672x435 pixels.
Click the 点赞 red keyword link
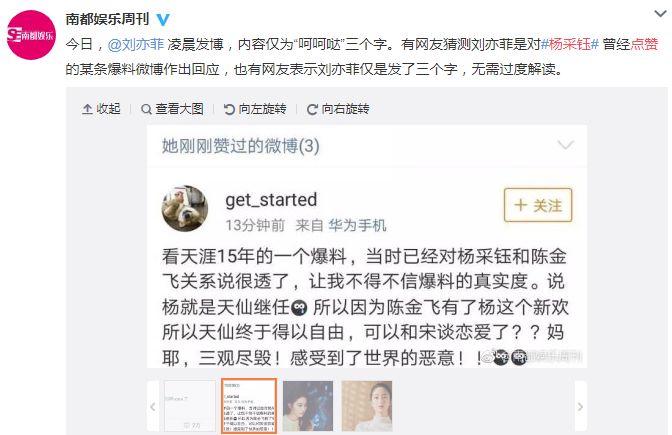(644, 44)
